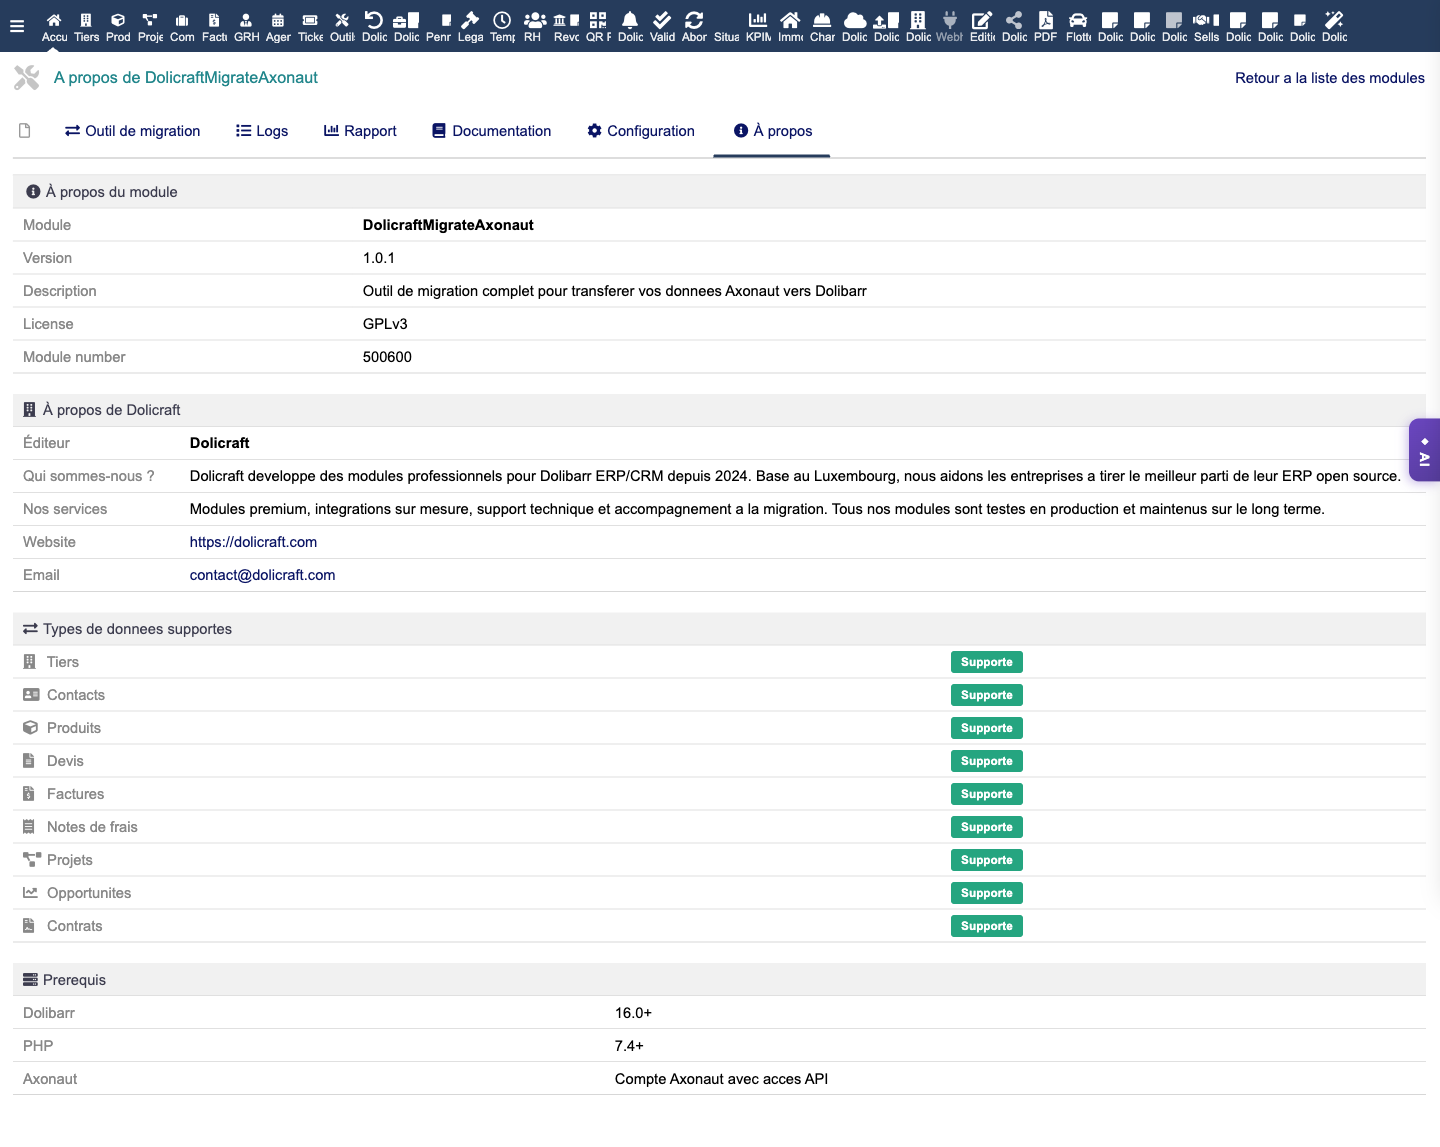Open the Rapport tab
1440x1147 pixels.
coord(360,131)
